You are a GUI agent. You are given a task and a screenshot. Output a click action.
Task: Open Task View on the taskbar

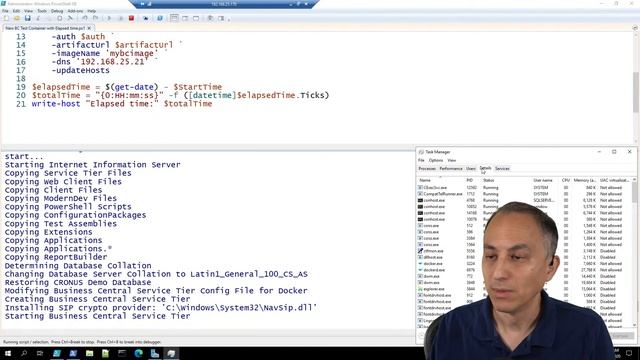(x=40, y=353)
